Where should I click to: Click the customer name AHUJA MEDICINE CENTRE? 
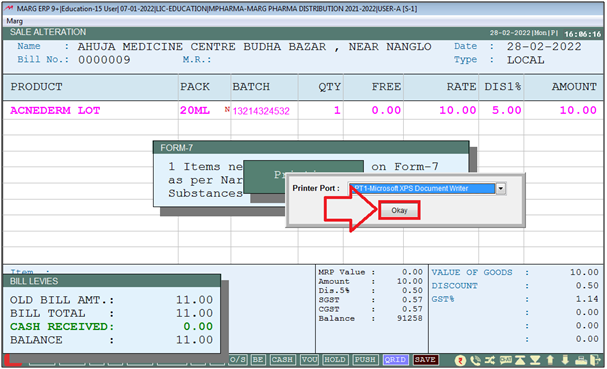pyautogui.click(x=156, y=47)
